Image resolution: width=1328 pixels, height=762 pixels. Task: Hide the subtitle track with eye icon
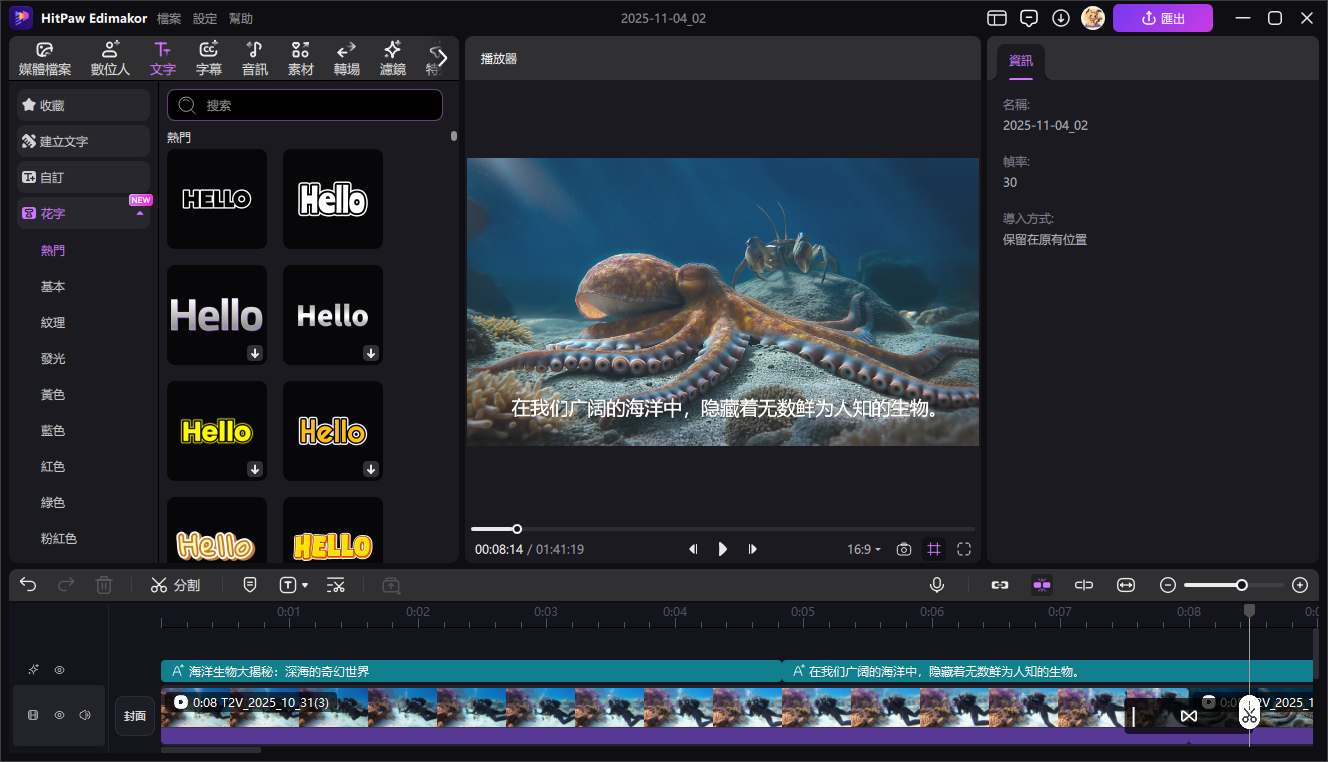click(59, 670)
